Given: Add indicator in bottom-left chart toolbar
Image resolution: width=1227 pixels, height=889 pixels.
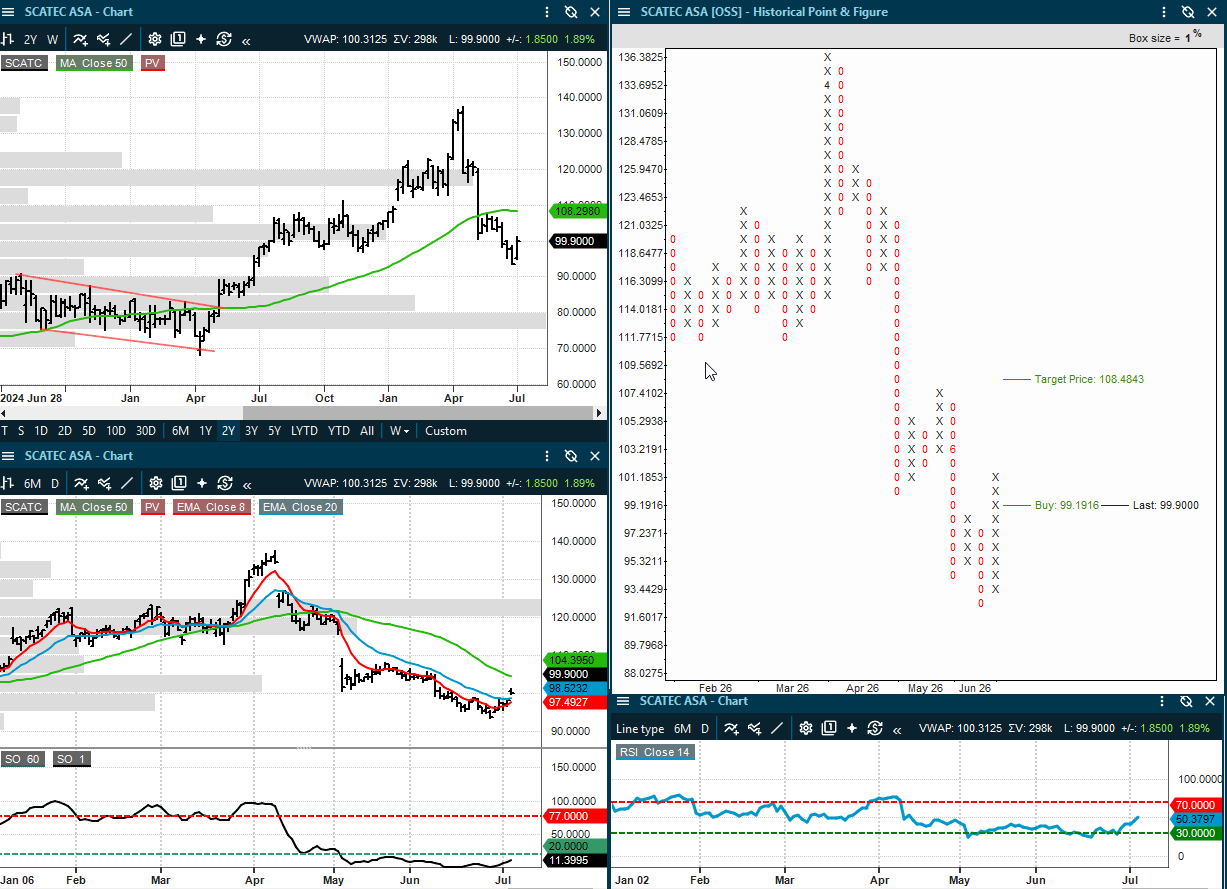Looking at the screenshot, I should click(81, 483).
